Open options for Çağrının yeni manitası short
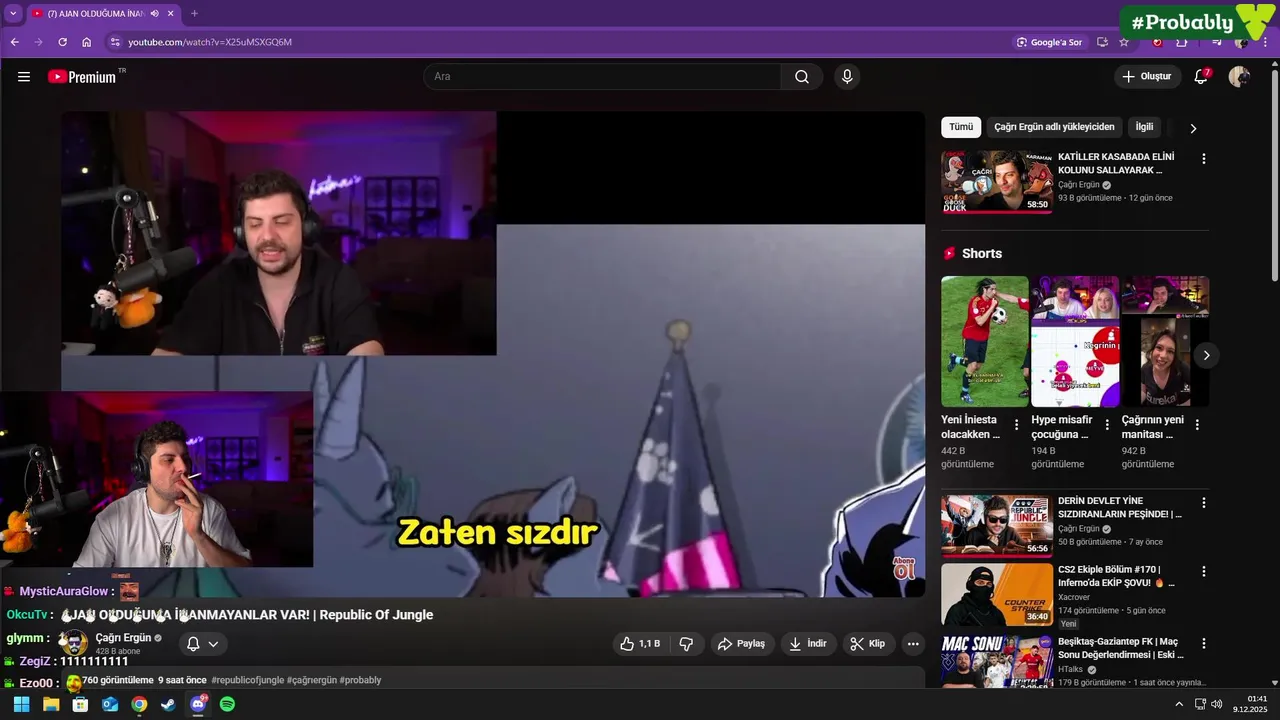 click(x=1196, y=424)
